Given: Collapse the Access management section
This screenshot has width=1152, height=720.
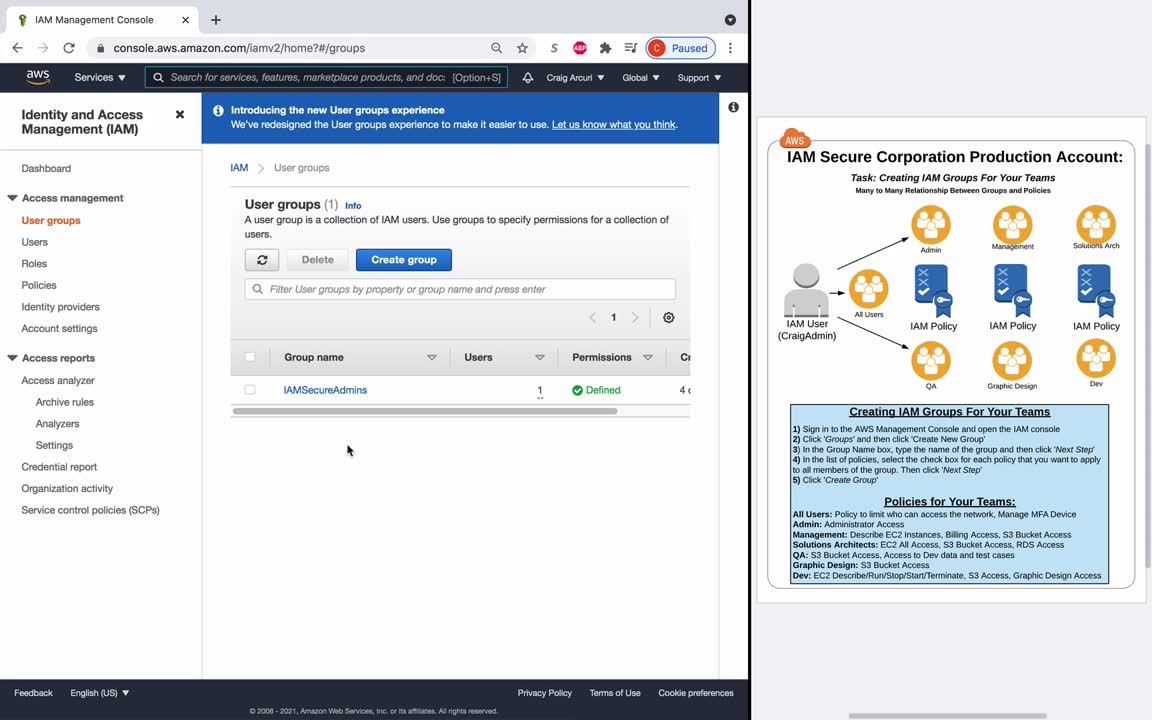Looking at the screenshot, I should (x=12, y=198).
